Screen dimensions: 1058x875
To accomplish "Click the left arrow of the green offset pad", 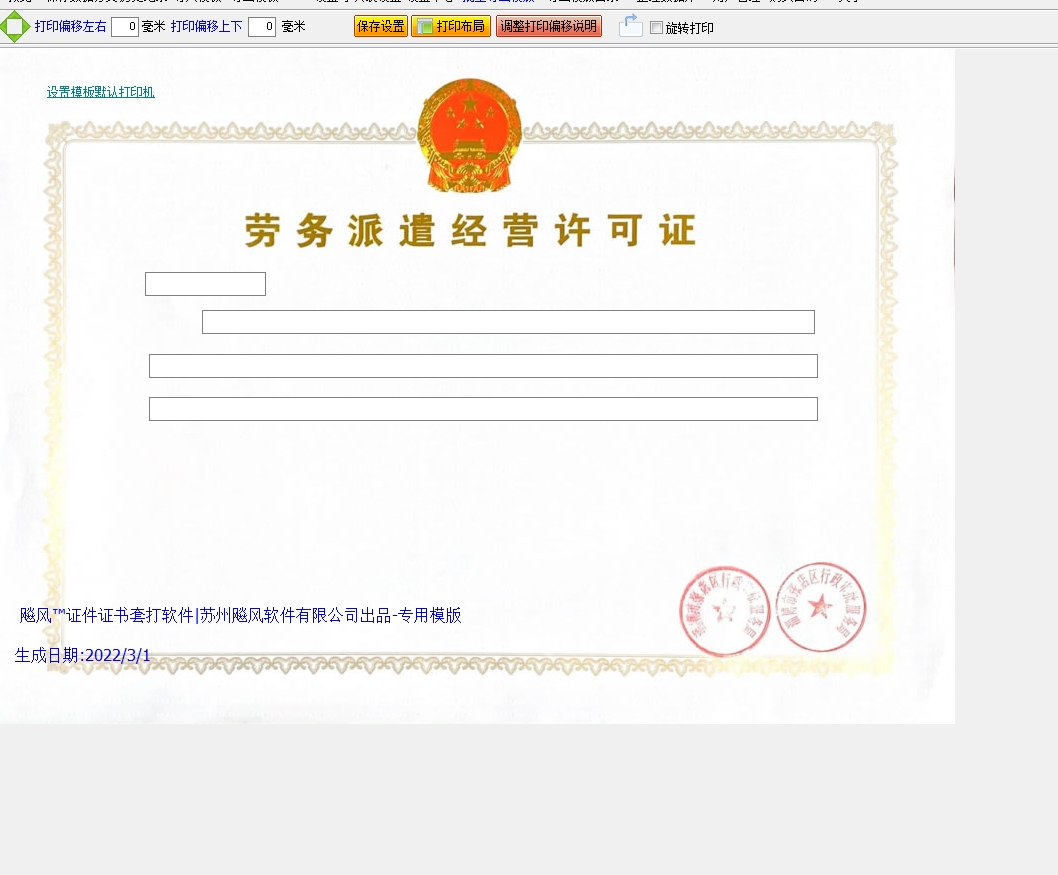I will point(4,27).
